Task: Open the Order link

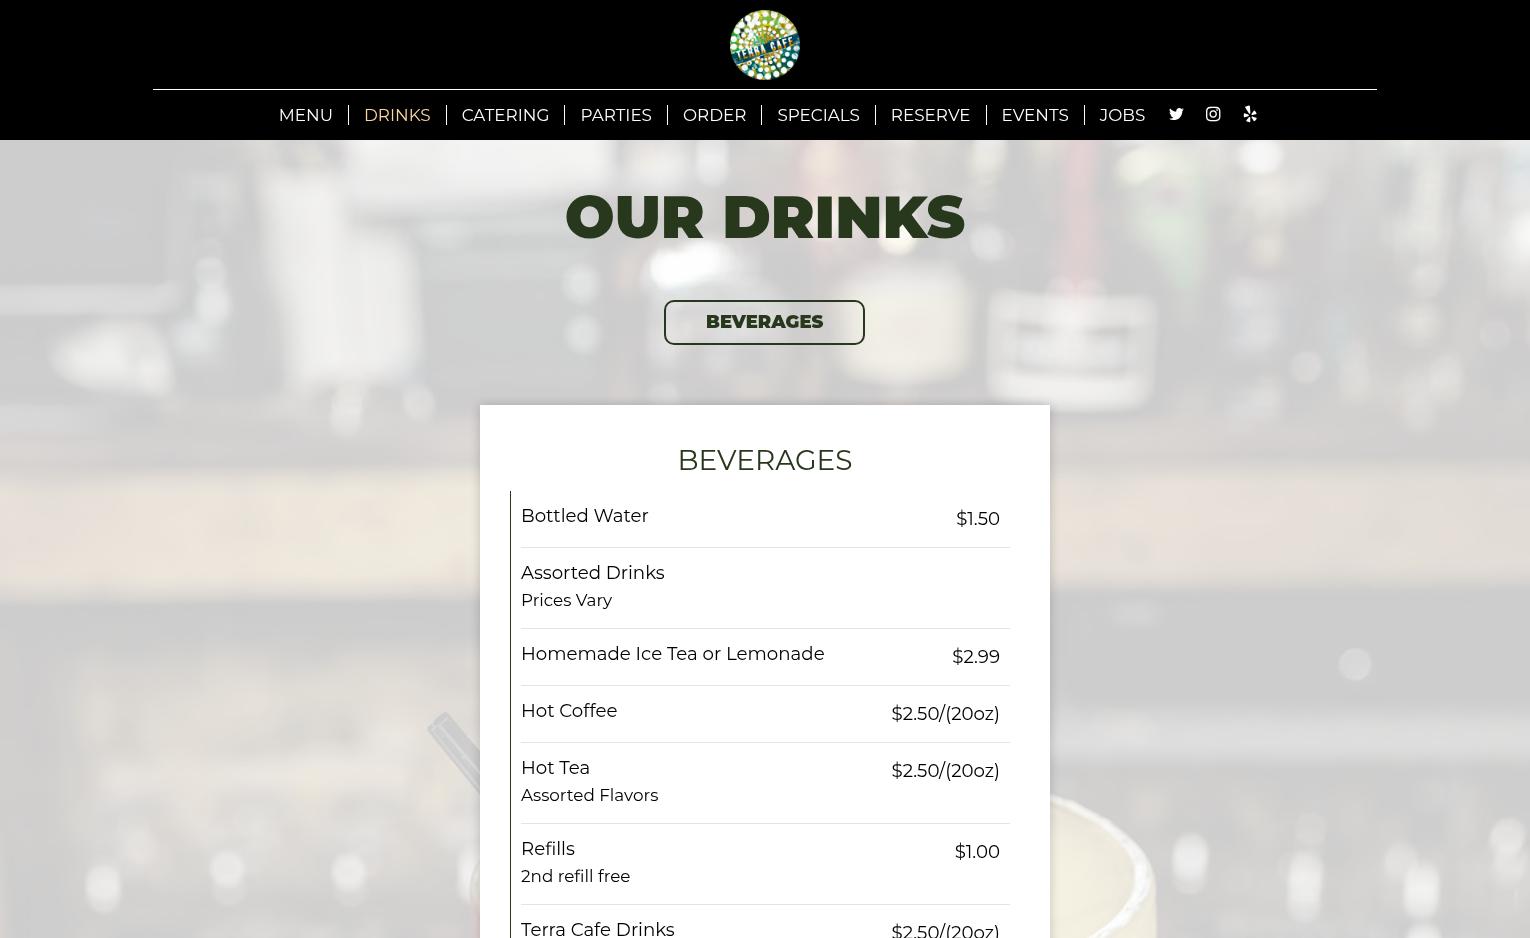Action: pos(714,115)
